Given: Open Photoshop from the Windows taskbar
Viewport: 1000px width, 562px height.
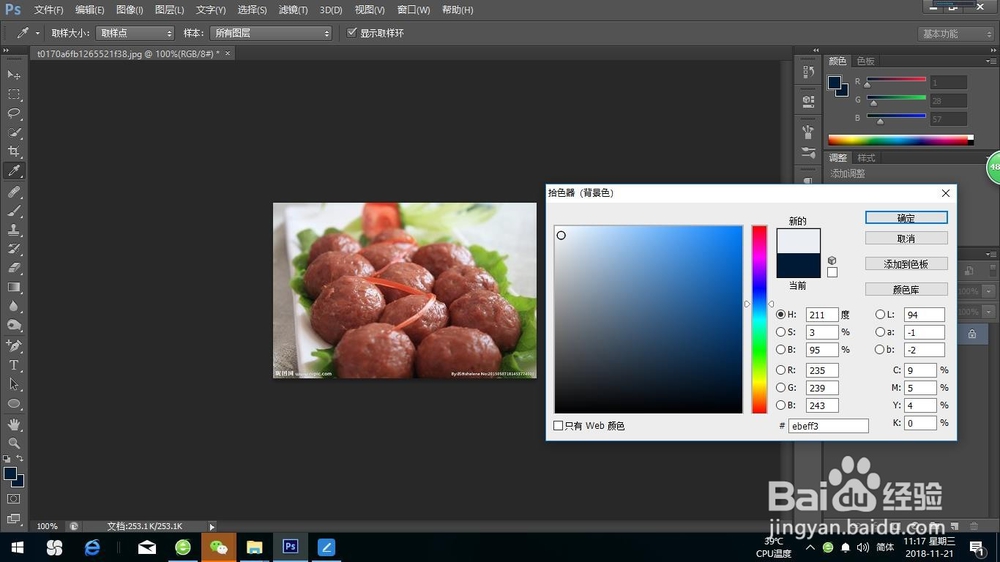Looking at the screenshot, I should point(290,547).
